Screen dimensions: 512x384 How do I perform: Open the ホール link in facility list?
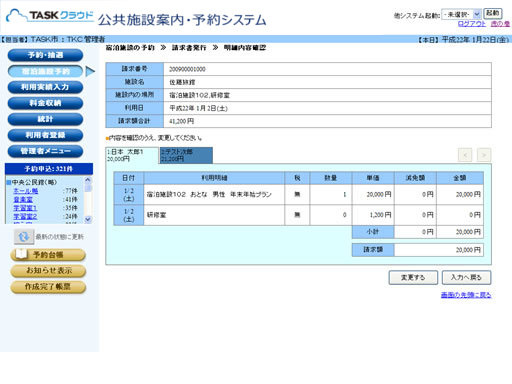[x=26, y=191]
